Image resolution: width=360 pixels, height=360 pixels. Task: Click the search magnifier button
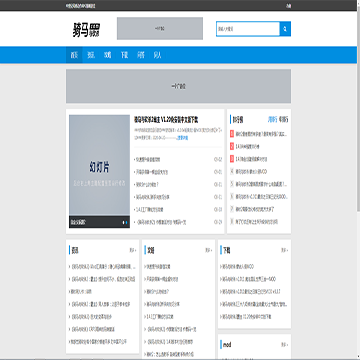pos(285,29)
